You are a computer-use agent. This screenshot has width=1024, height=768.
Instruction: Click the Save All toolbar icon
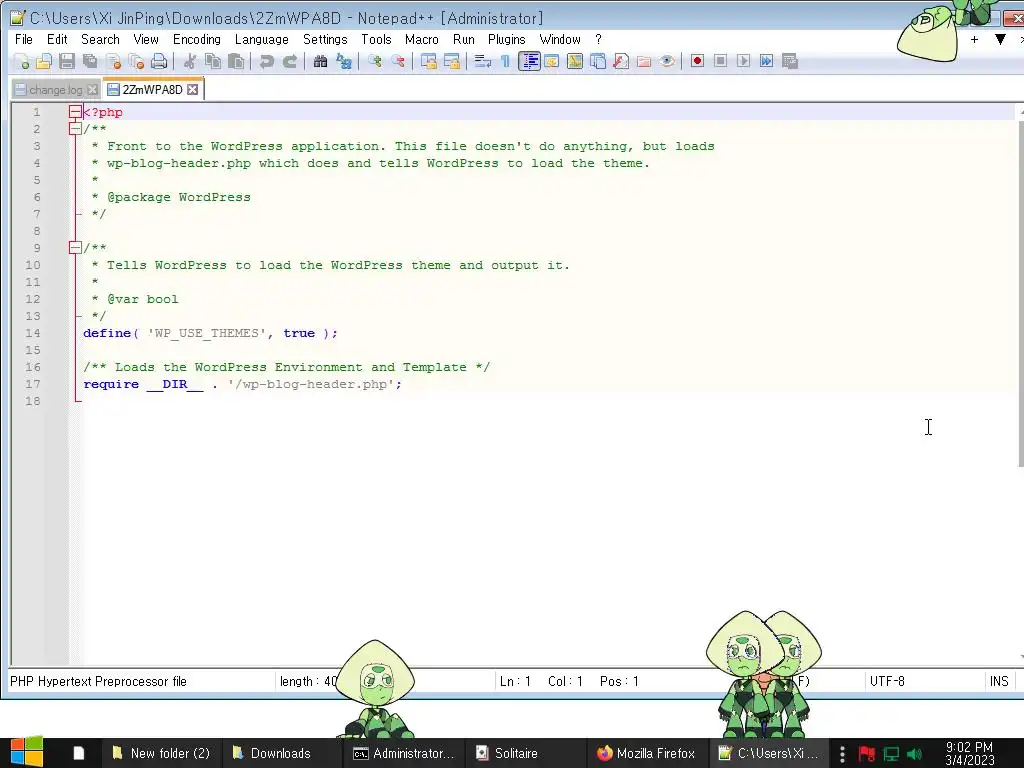[89, 61]
